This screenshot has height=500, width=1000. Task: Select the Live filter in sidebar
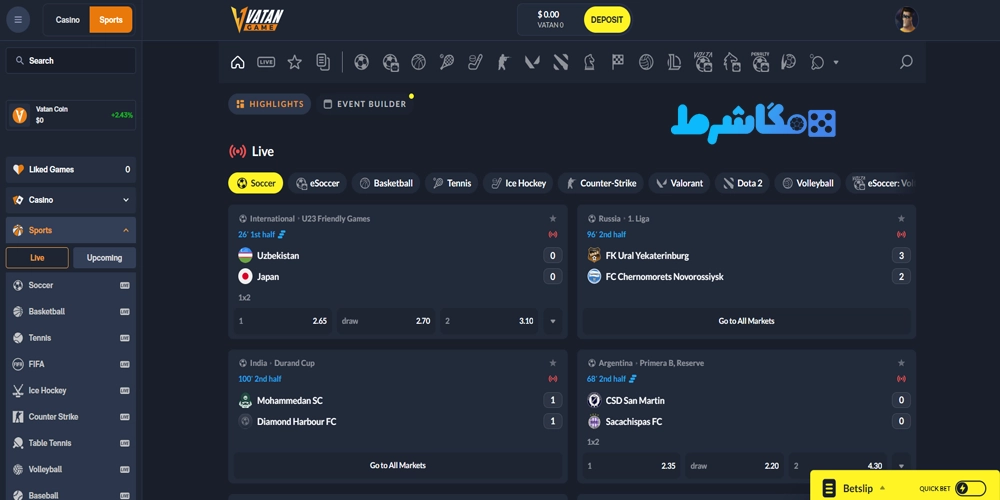click(x=37, y=258)
